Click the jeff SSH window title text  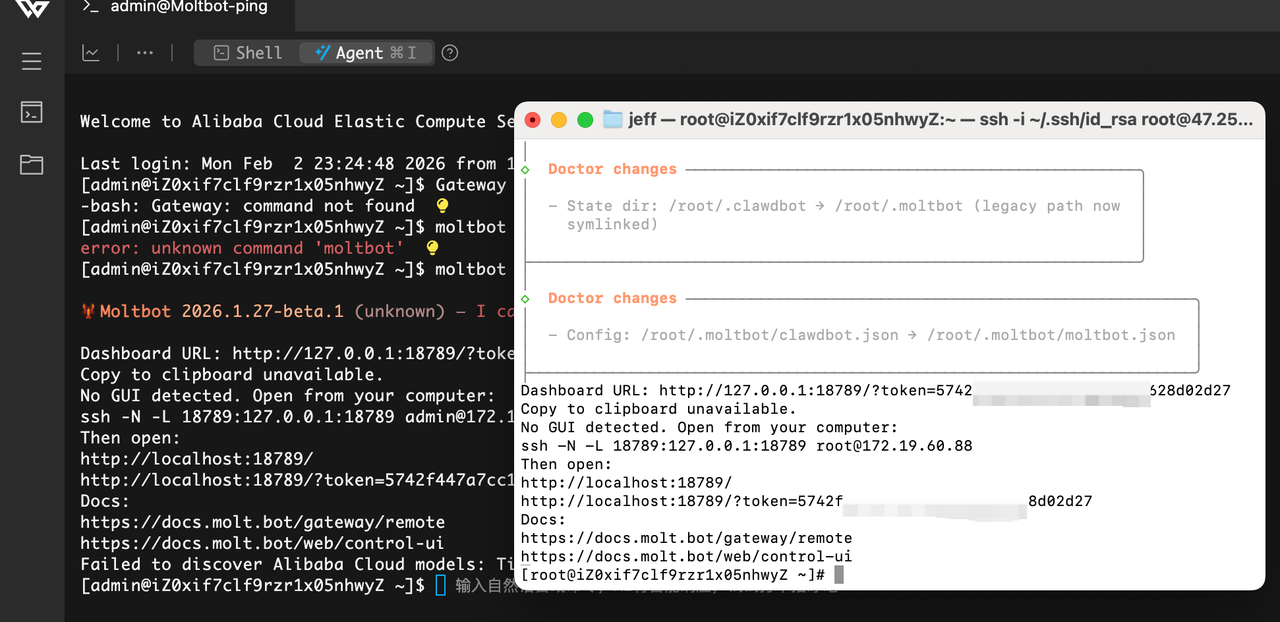[x=940, y=120]
